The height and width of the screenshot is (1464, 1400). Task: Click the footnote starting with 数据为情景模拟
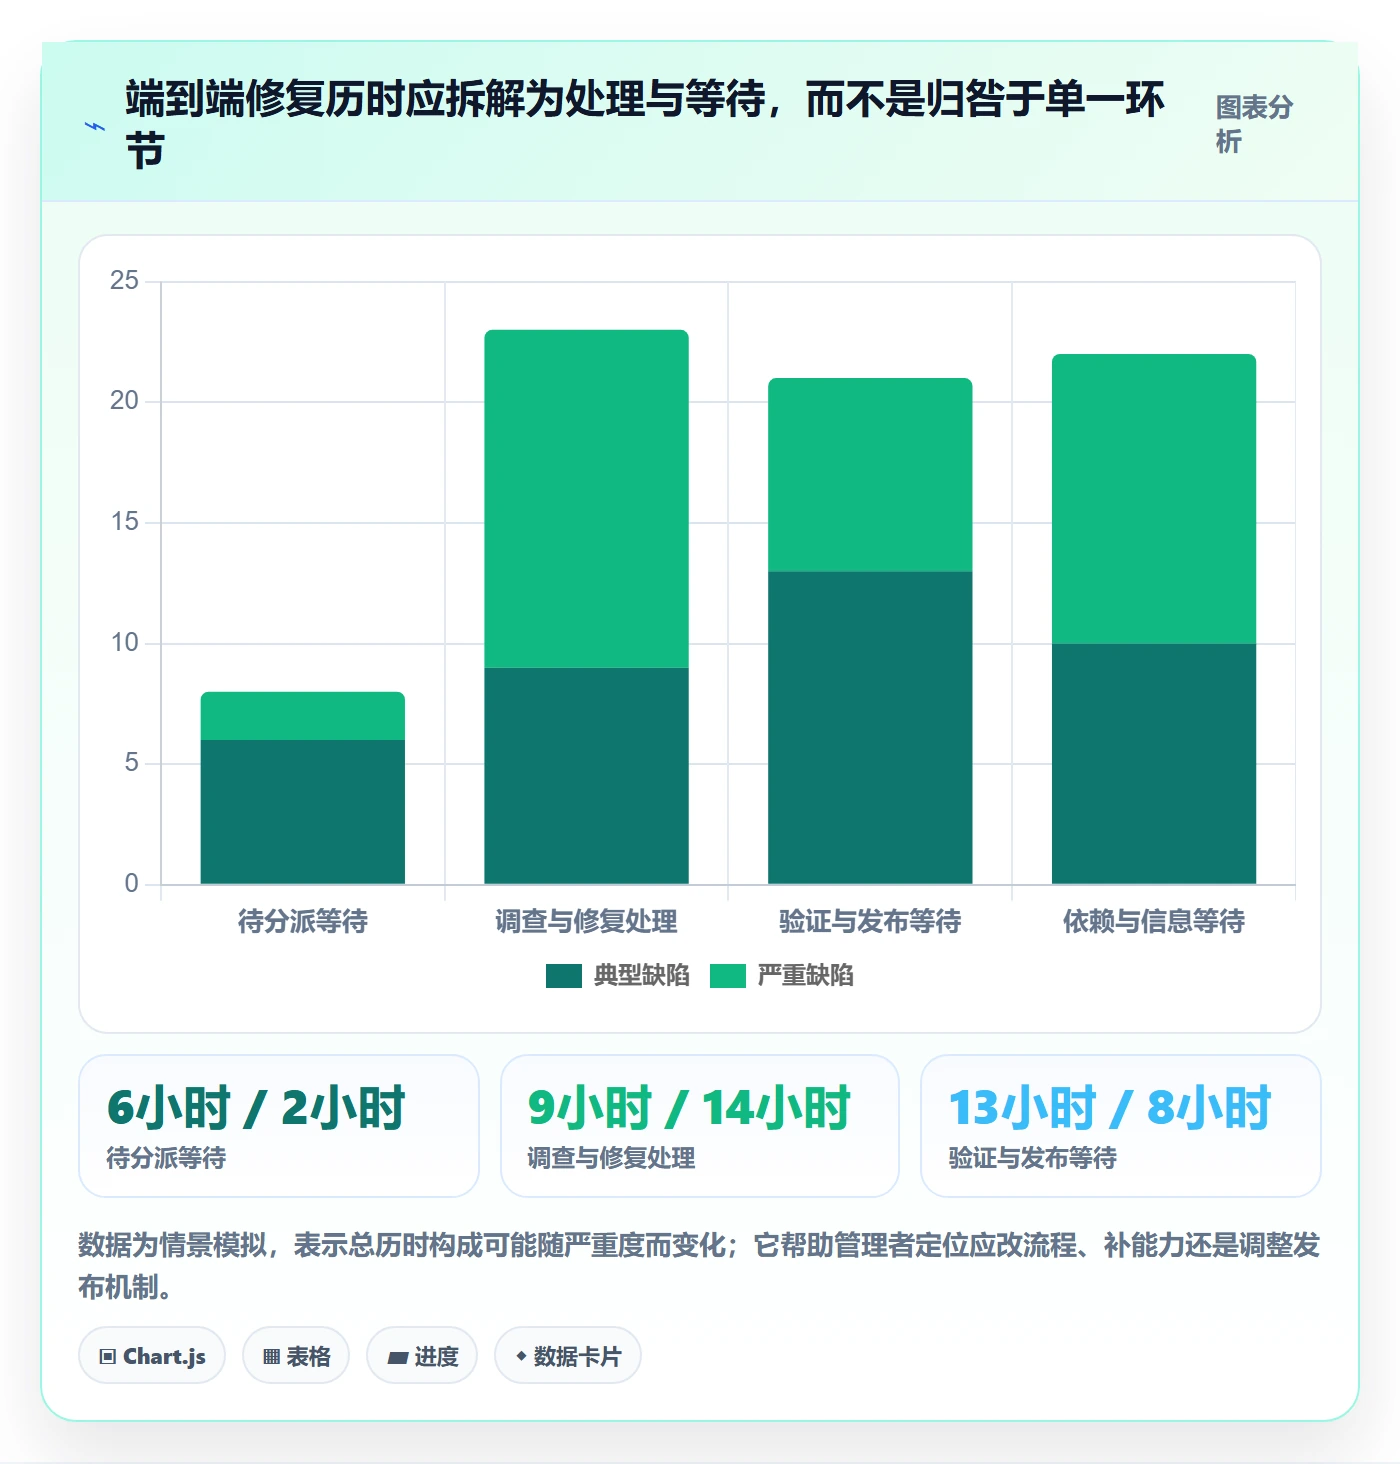point(700,1266)
